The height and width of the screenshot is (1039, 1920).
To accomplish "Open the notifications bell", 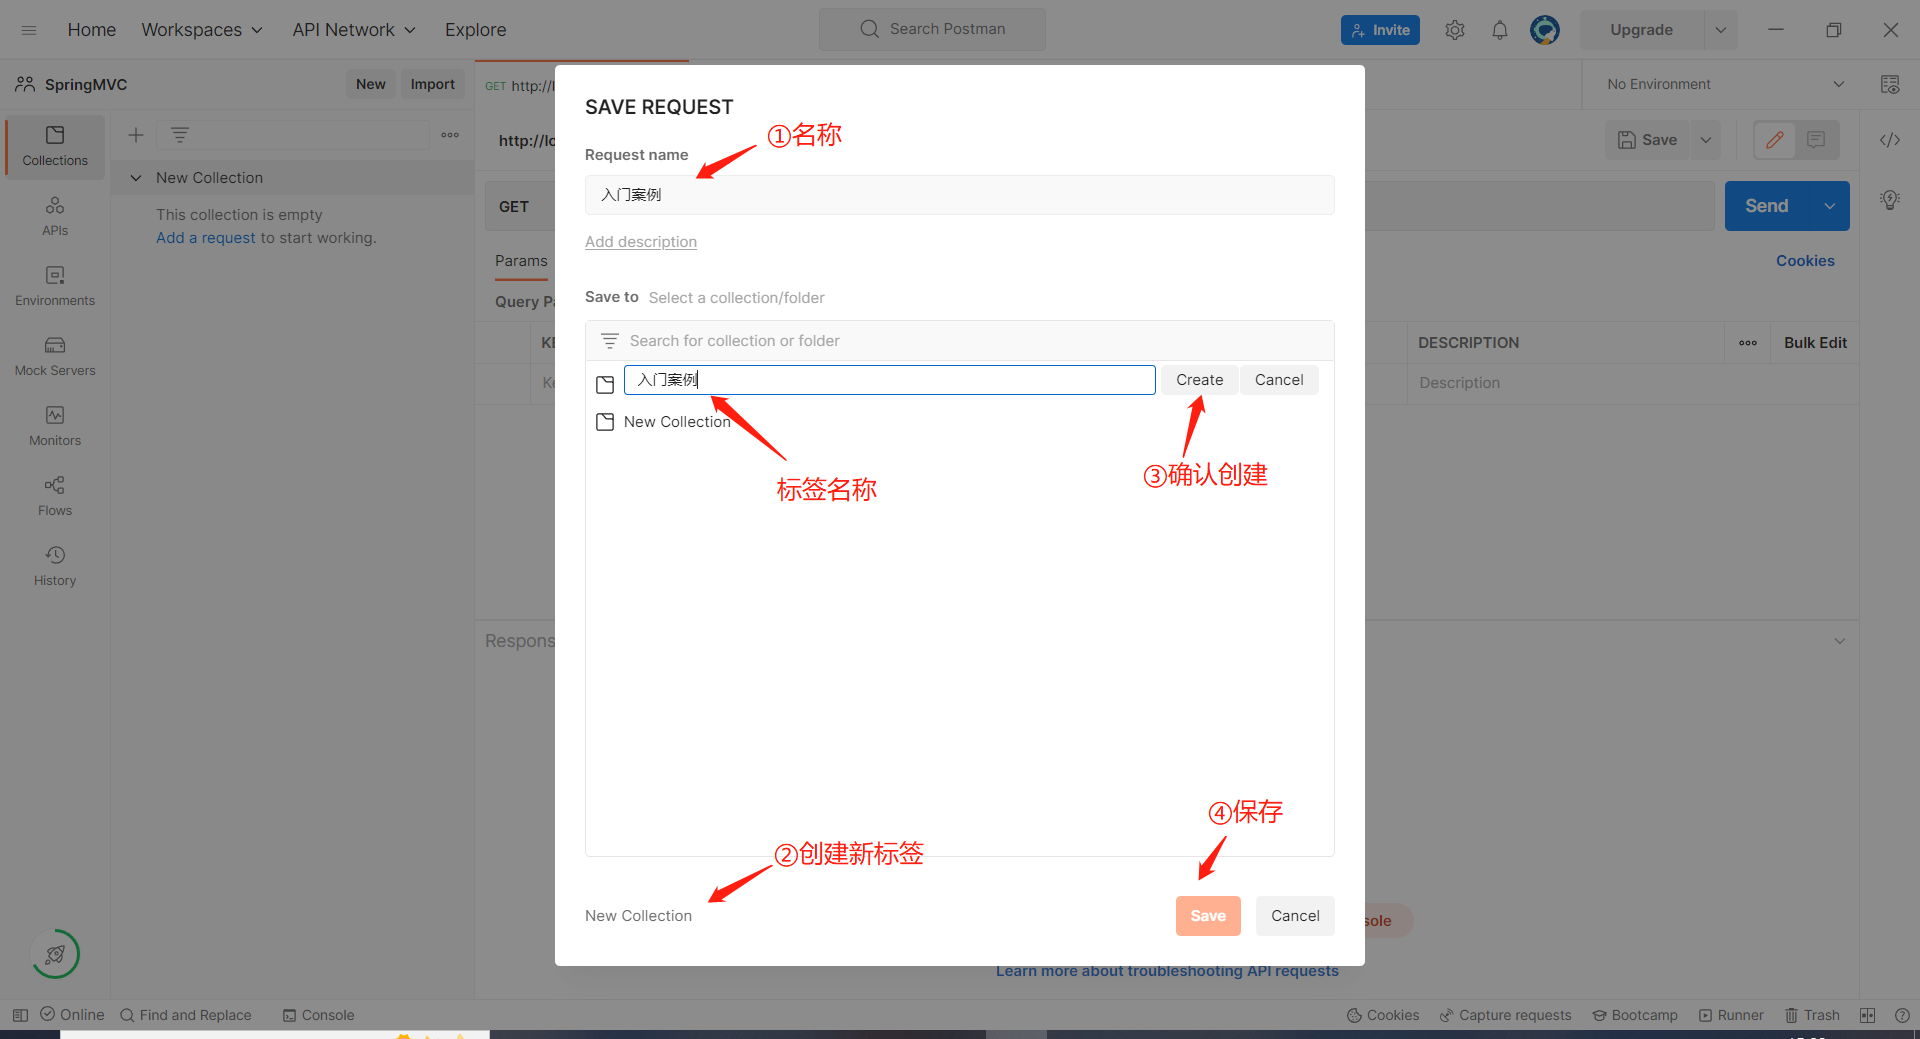I will pyautogui.click(x=1500, y=30).
